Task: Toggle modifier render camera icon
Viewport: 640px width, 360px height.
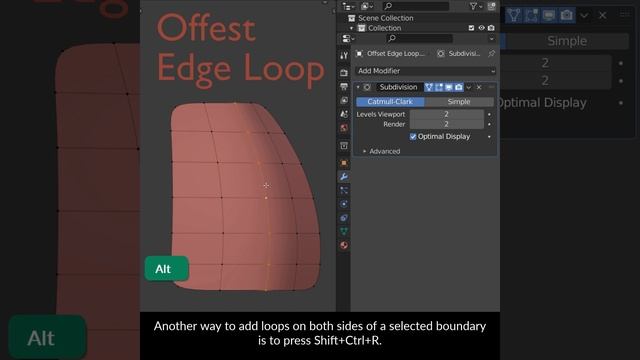Action: tap(459, 87)
